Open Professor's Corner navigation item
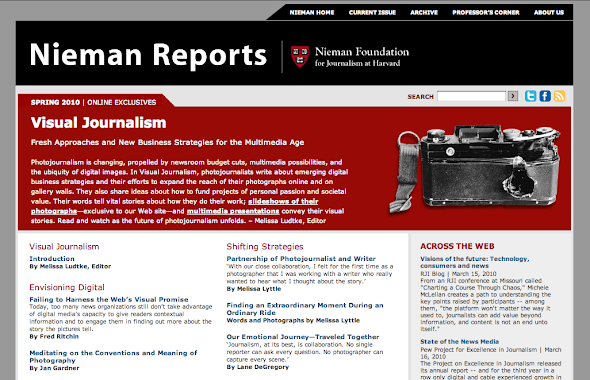 [x=486, y=12]
